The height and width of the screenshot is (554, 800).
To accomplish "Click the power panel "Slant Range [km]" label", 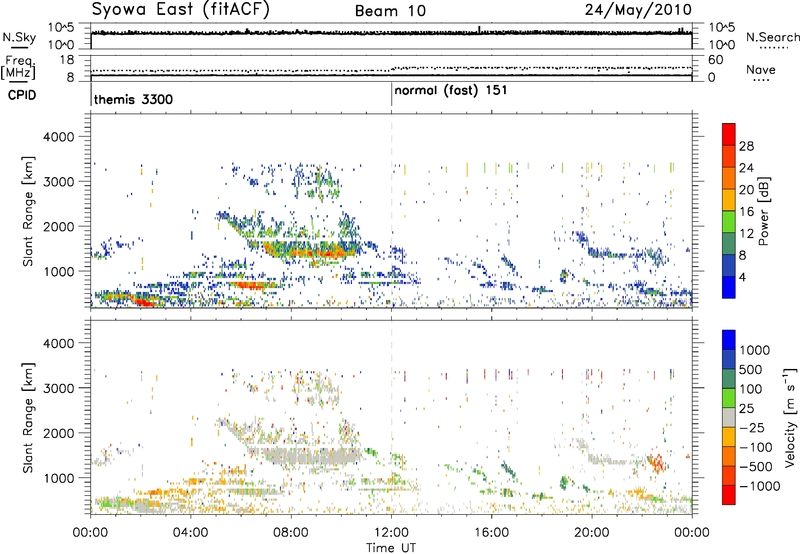I will click(28, 211).
